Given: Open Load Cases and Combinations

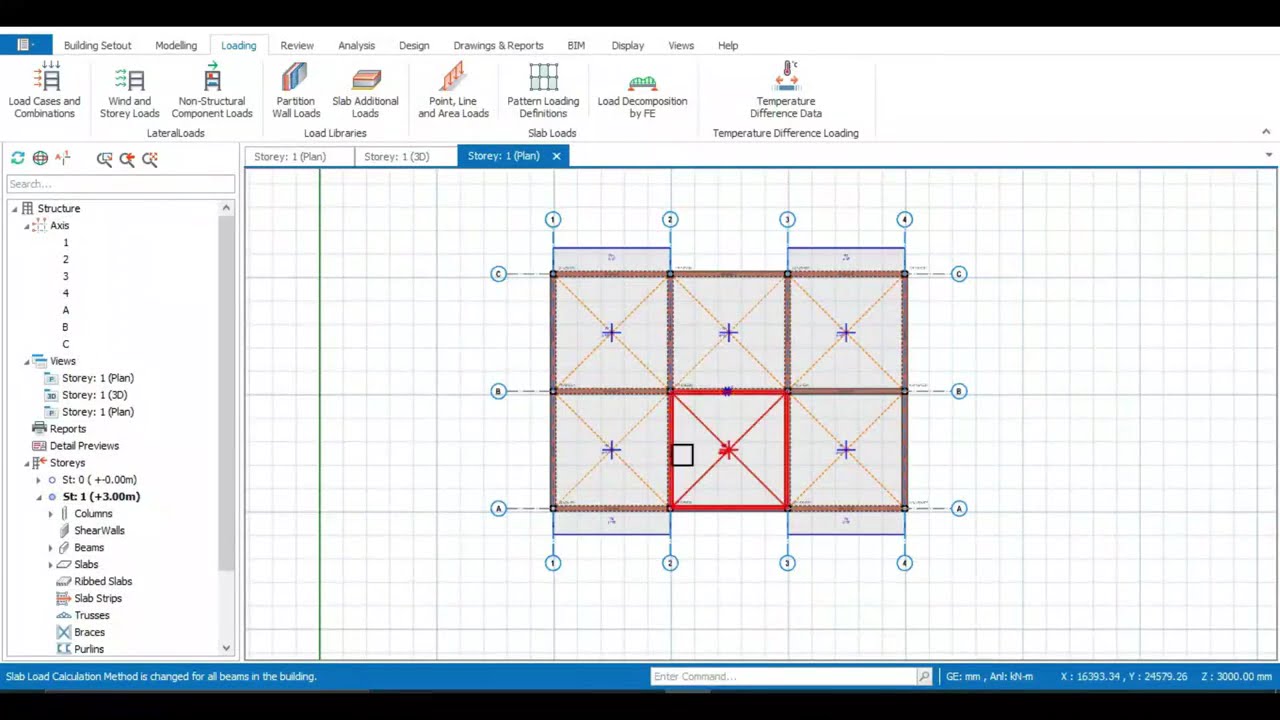Looking at the screenshot, I should (44, 91).
